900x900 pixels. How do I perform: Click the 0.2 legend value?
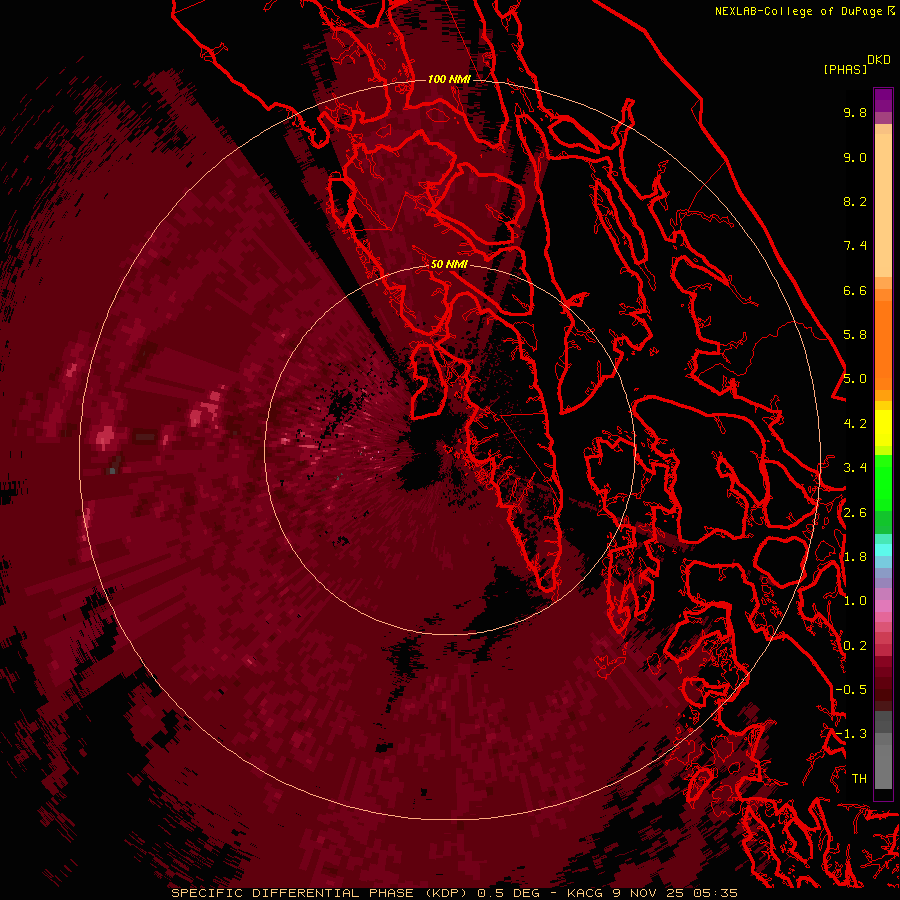pyautogui.click(x=855, y=645)
